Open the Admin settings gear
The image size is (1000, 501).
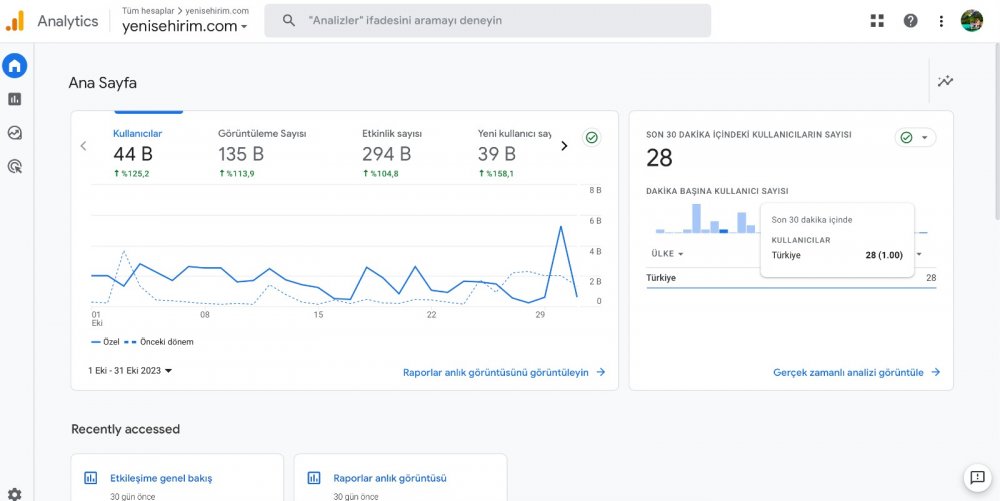coord(14,493)
